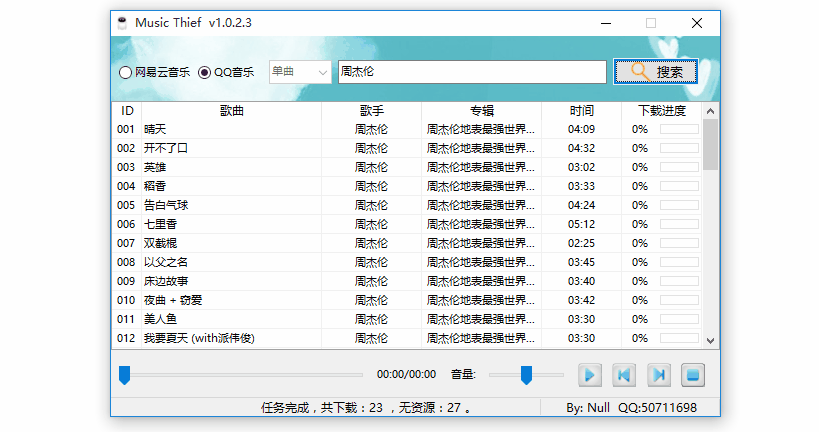
Task: Select the song 稻香
Action: pos(155,186)
